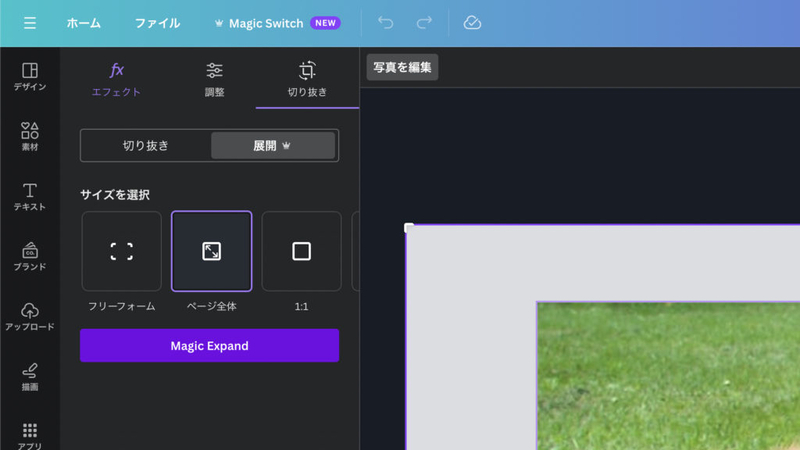Open the ファイル menu

coord(157,23)
